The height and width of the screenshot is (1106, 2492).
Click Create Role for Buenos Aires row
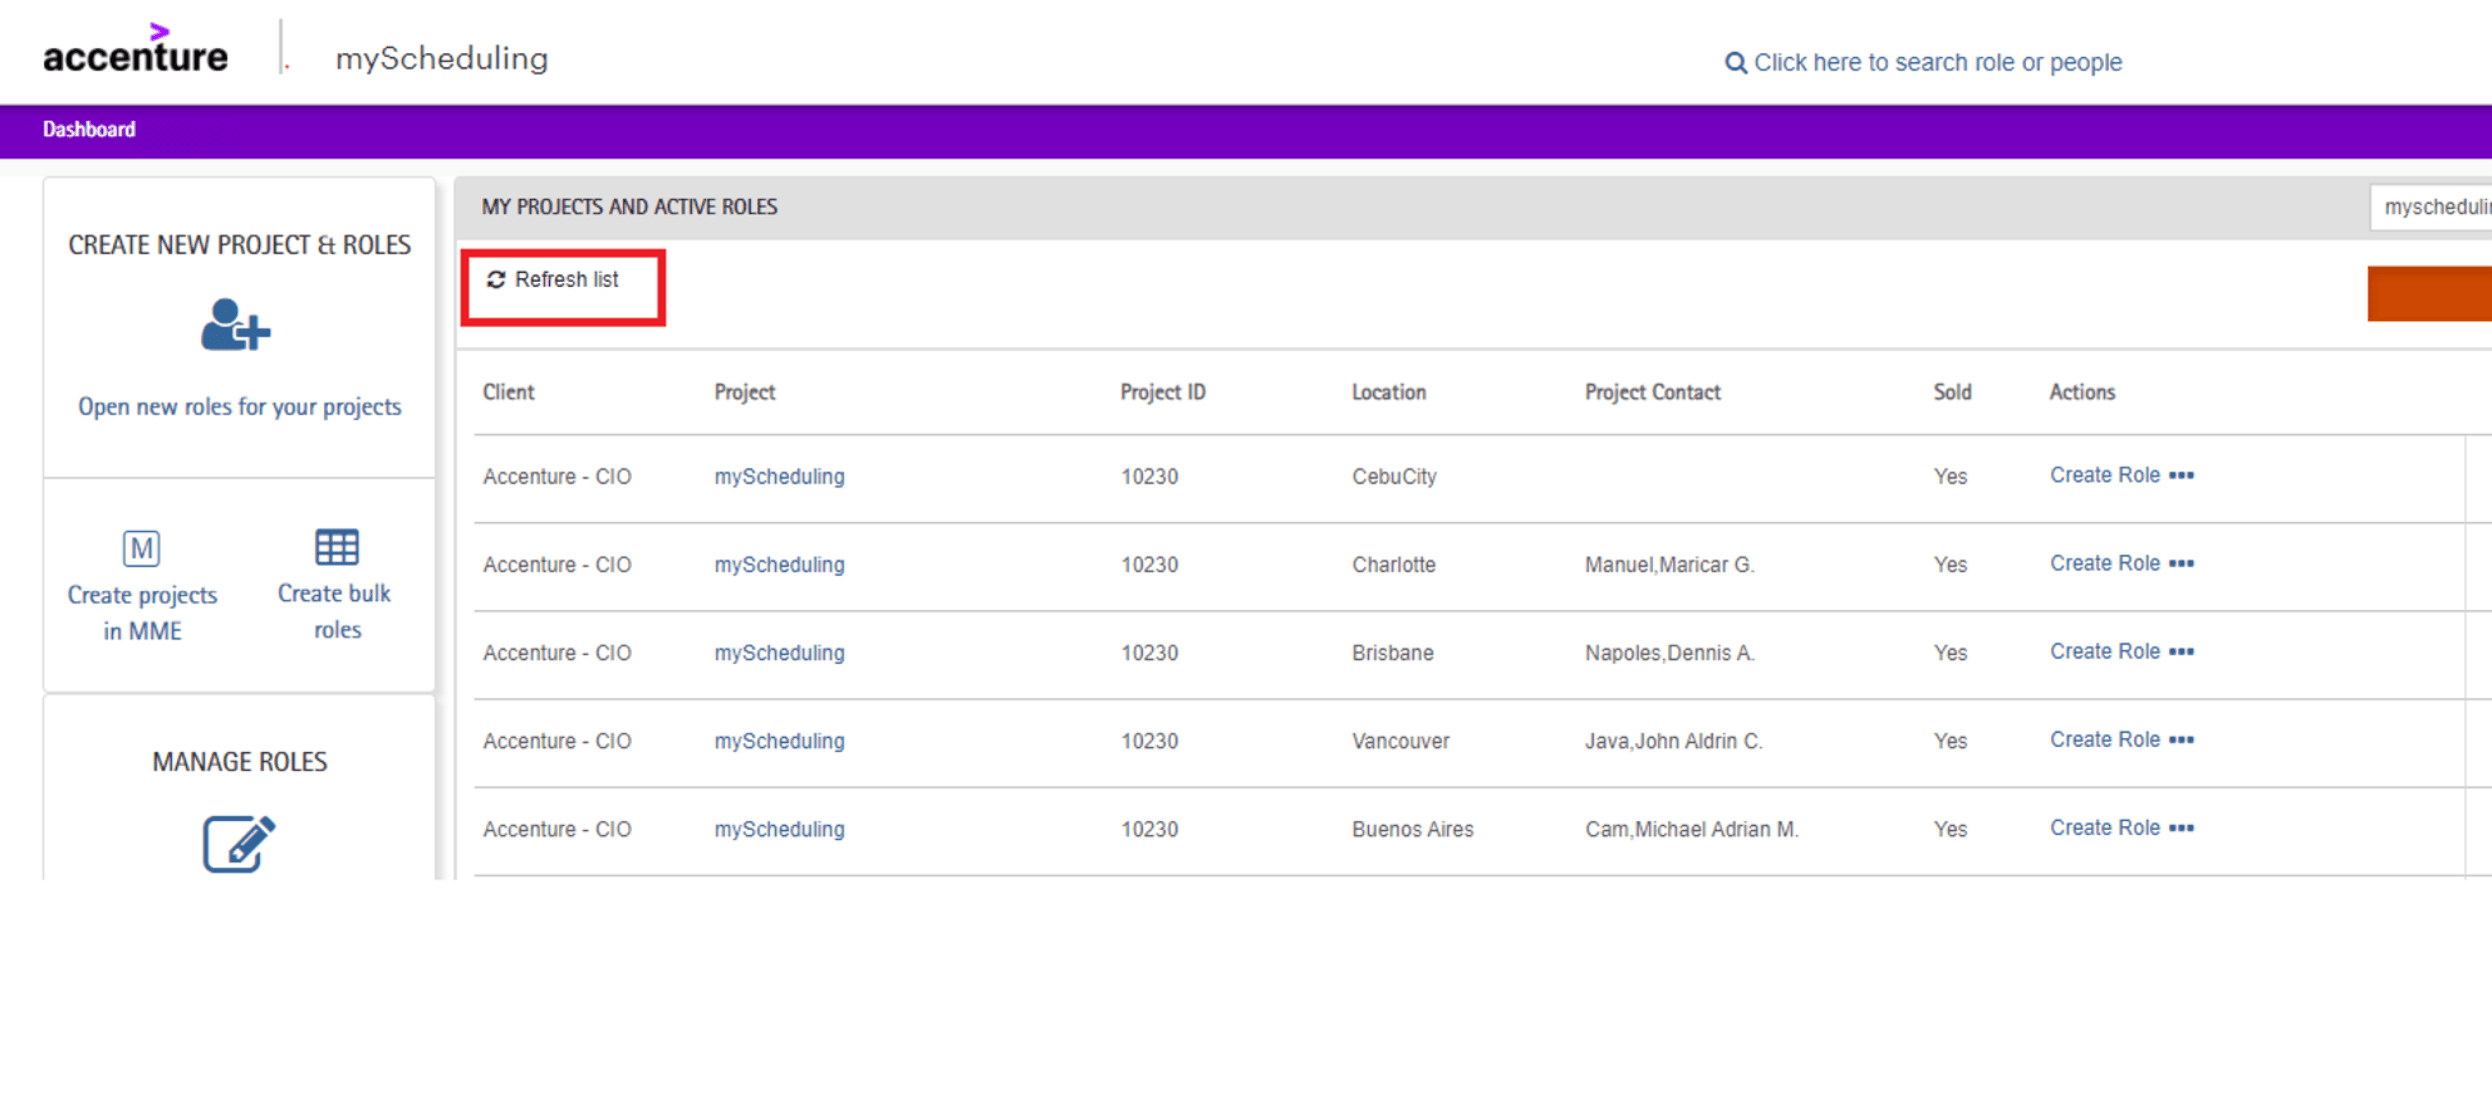(x=2105, y=827)
